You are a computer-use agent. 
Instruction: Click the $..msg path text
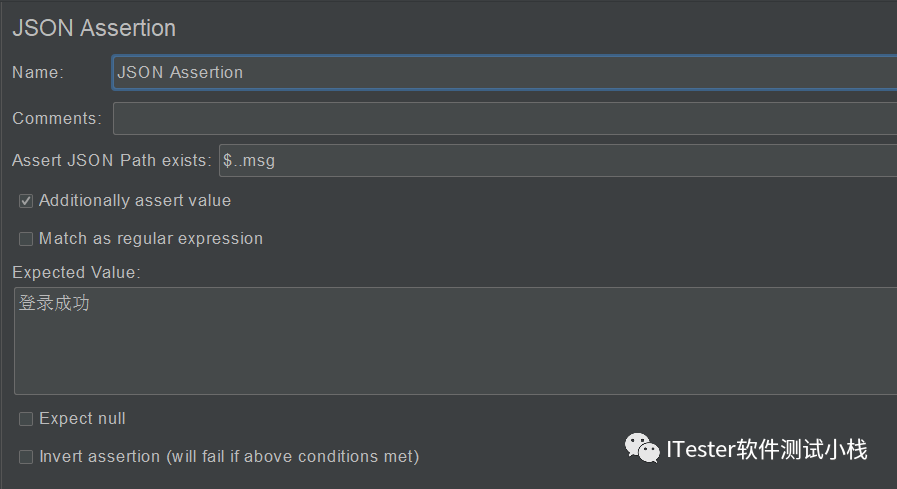pyautogui.click(x=249, y=160)
